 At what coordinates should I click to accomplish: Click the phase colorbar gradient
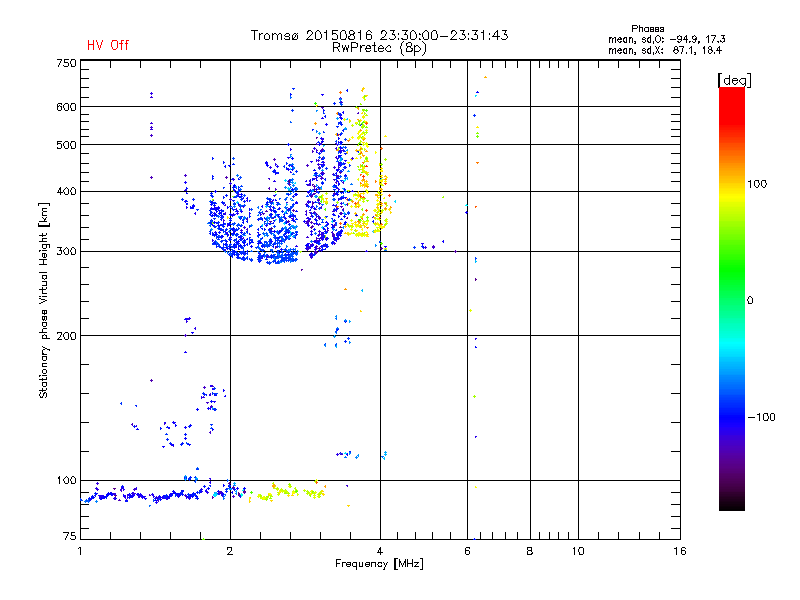tap(732, 298)
